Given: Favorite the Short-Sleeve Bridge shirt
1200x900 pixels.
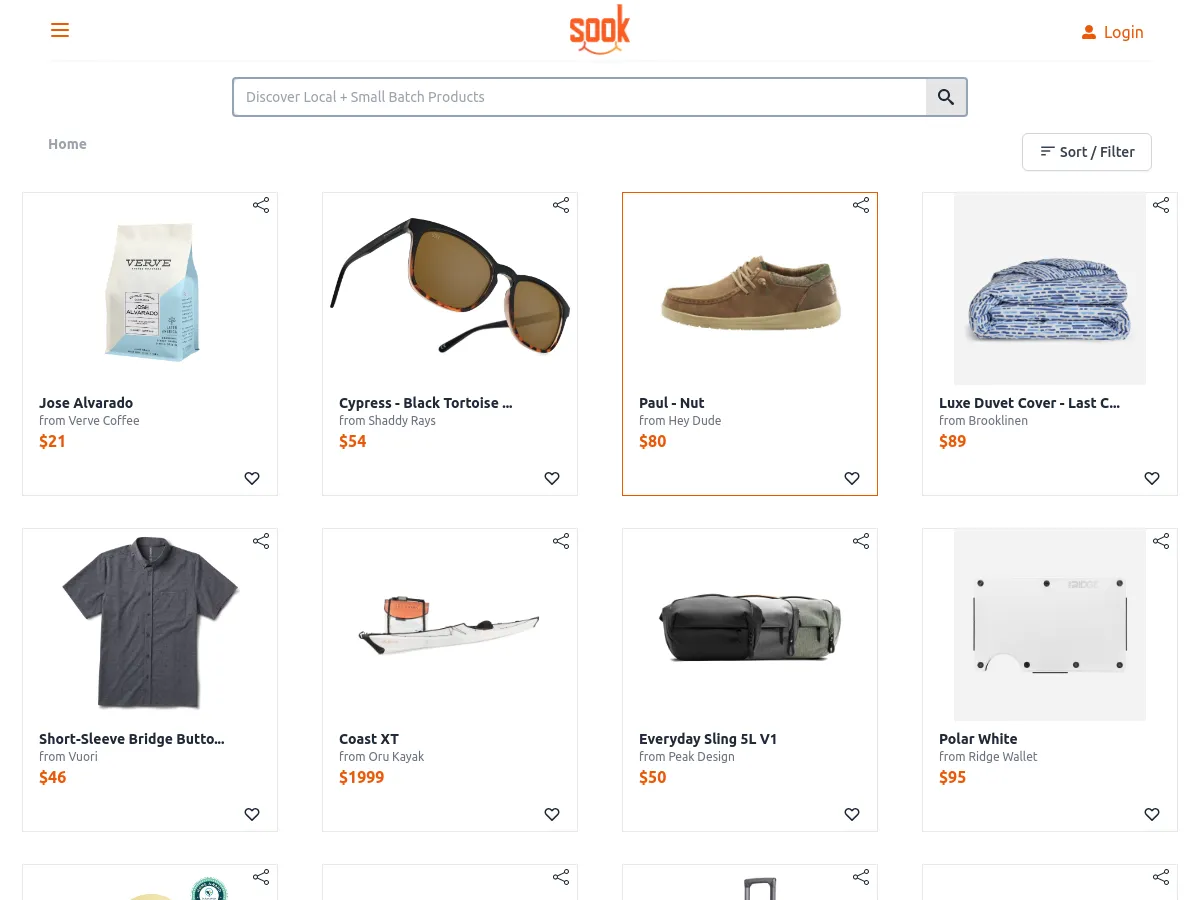Looking at the screenshot, I should [x=252, y=814].
